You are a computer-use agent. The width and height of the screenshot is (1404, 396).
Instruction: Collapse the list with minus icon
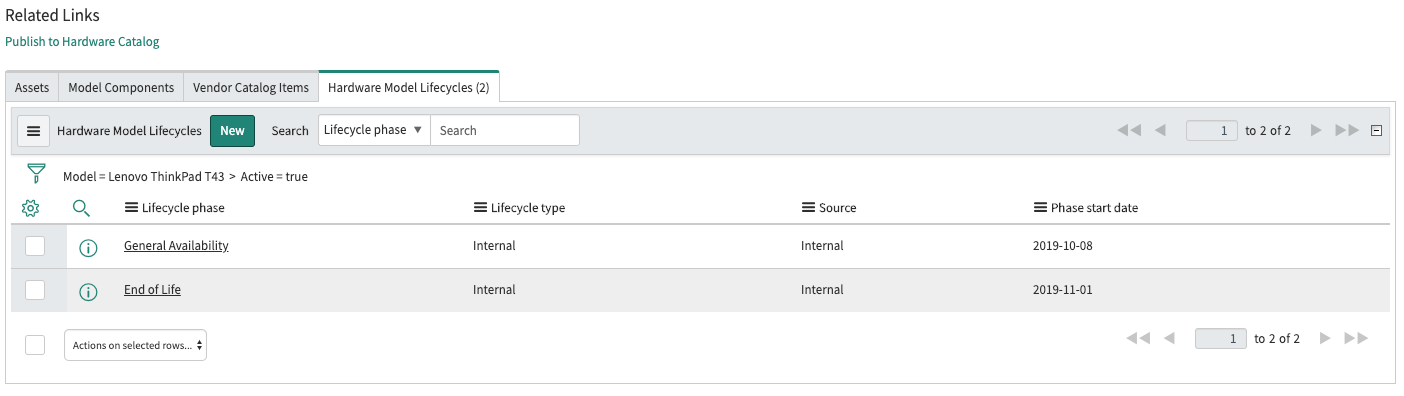pyautogui.click(x=1376, y=131)
